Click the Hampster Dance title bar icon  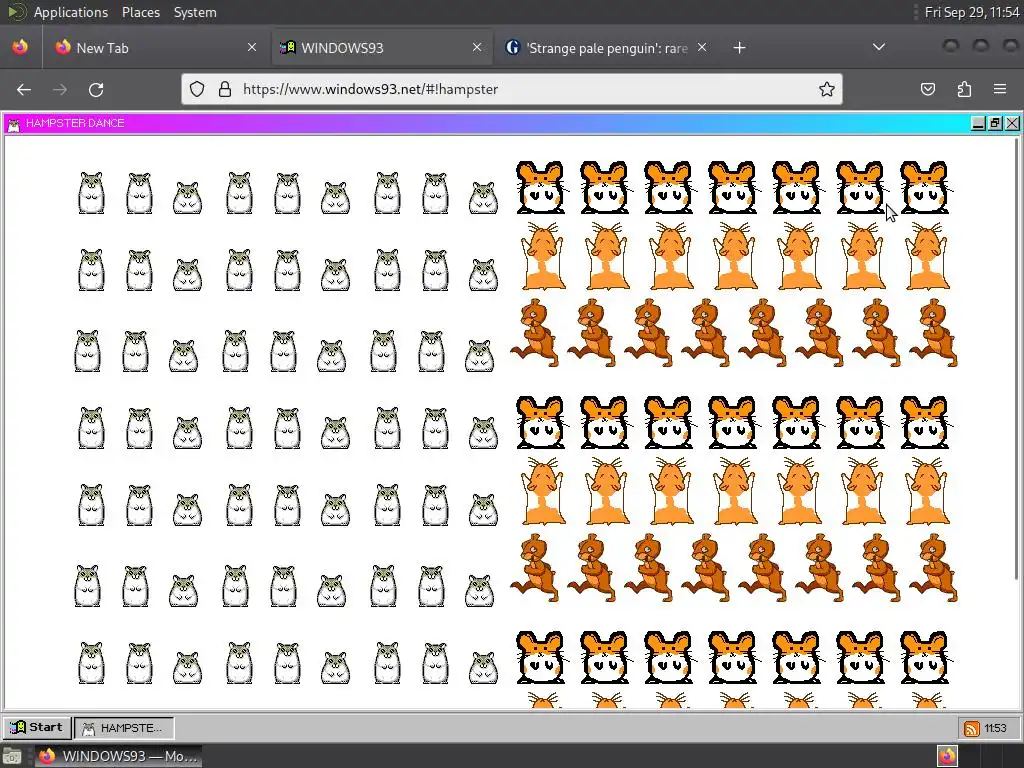tap(14, 124)
